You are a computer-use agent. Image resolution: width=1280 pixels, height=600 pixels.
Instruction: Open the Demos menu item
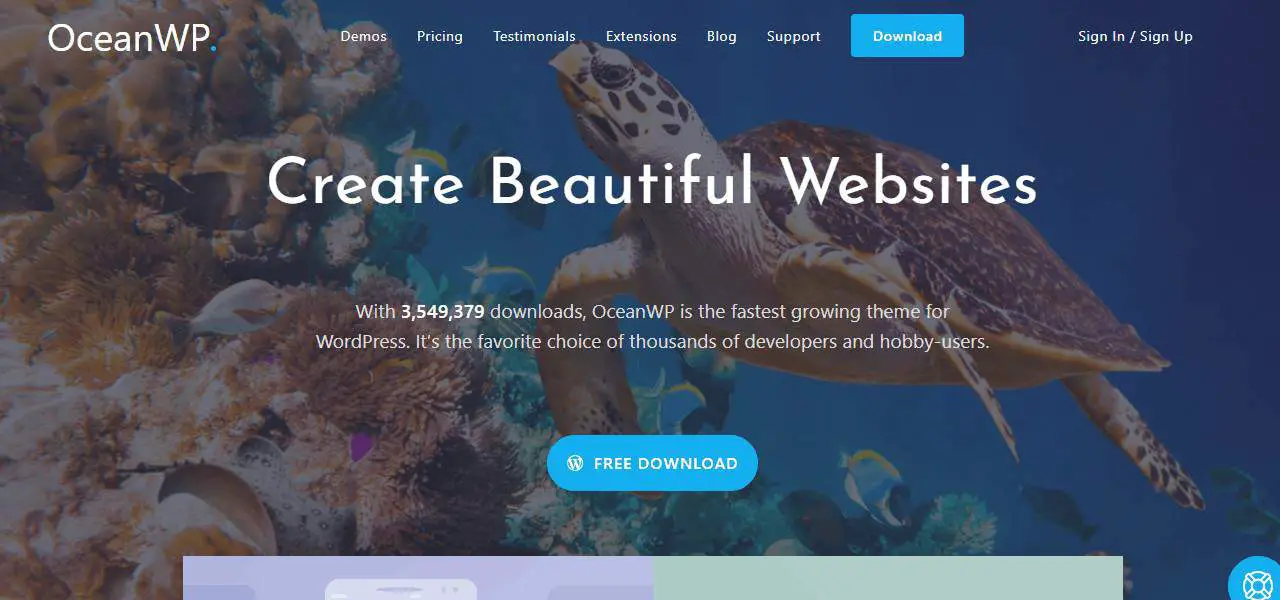pos(363,36)
